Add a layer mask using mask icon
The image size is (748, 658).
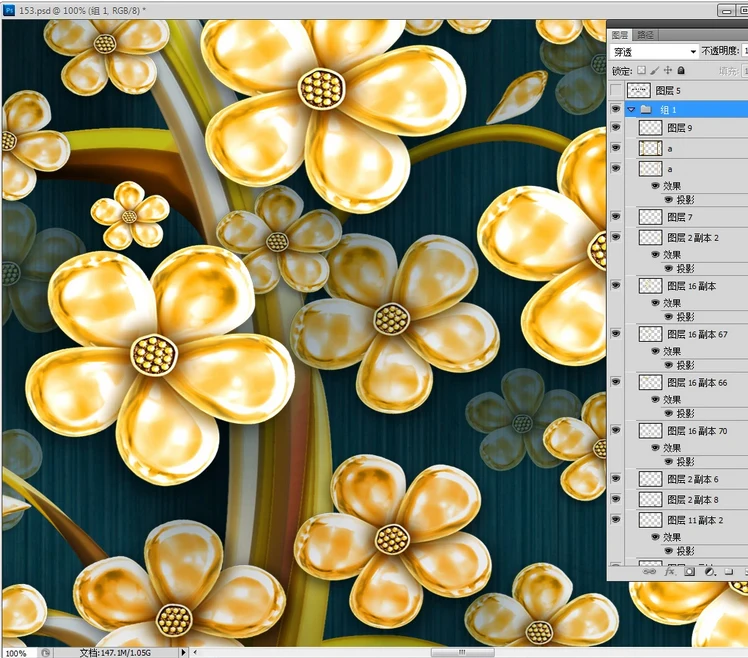click(x=690, y=572)
